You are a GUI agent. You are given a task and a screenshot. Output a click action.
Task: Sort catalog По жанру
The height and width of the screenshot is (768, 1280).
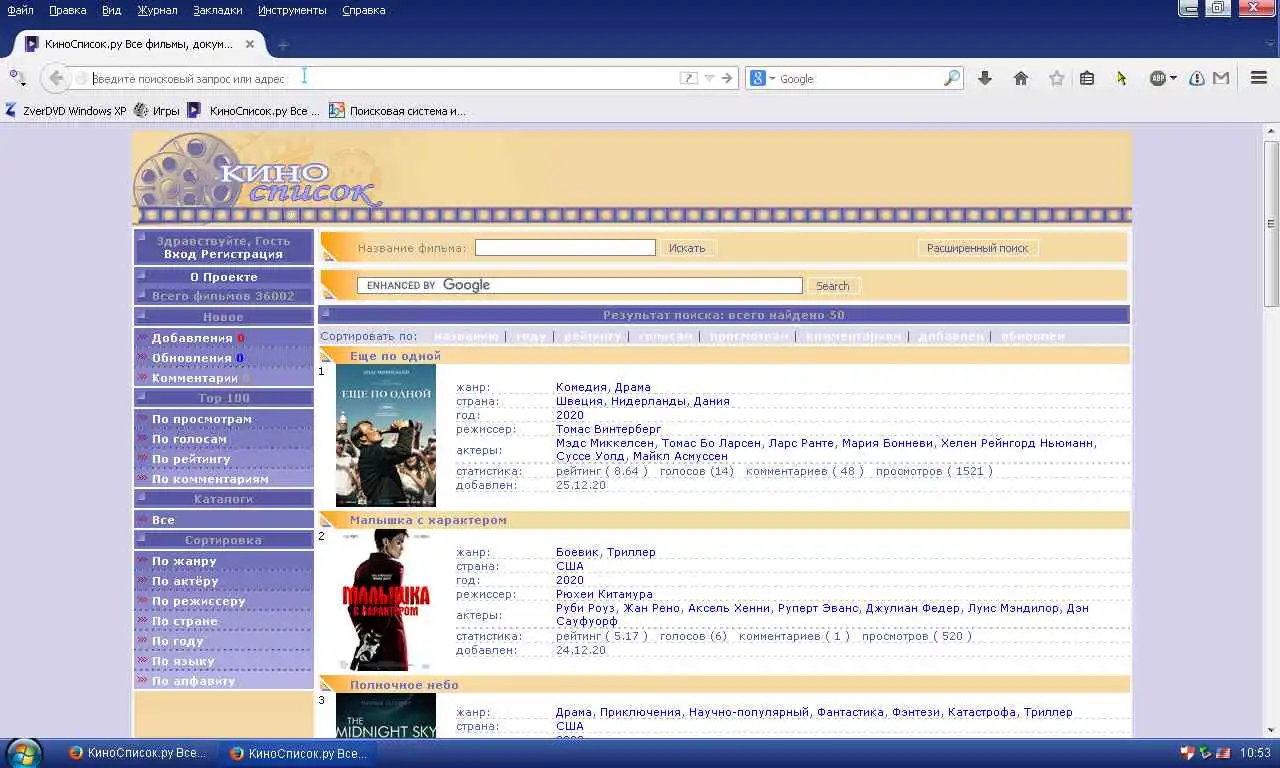[x=184, y=561]
